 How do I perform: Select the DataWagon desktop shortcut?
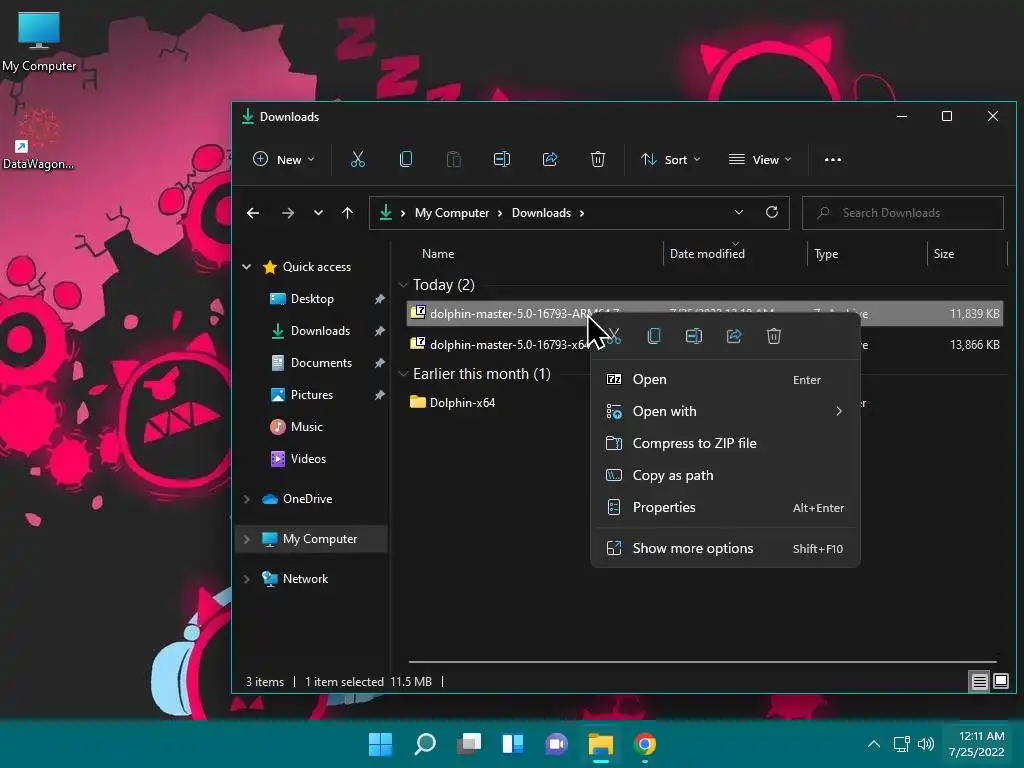[38, 140]
